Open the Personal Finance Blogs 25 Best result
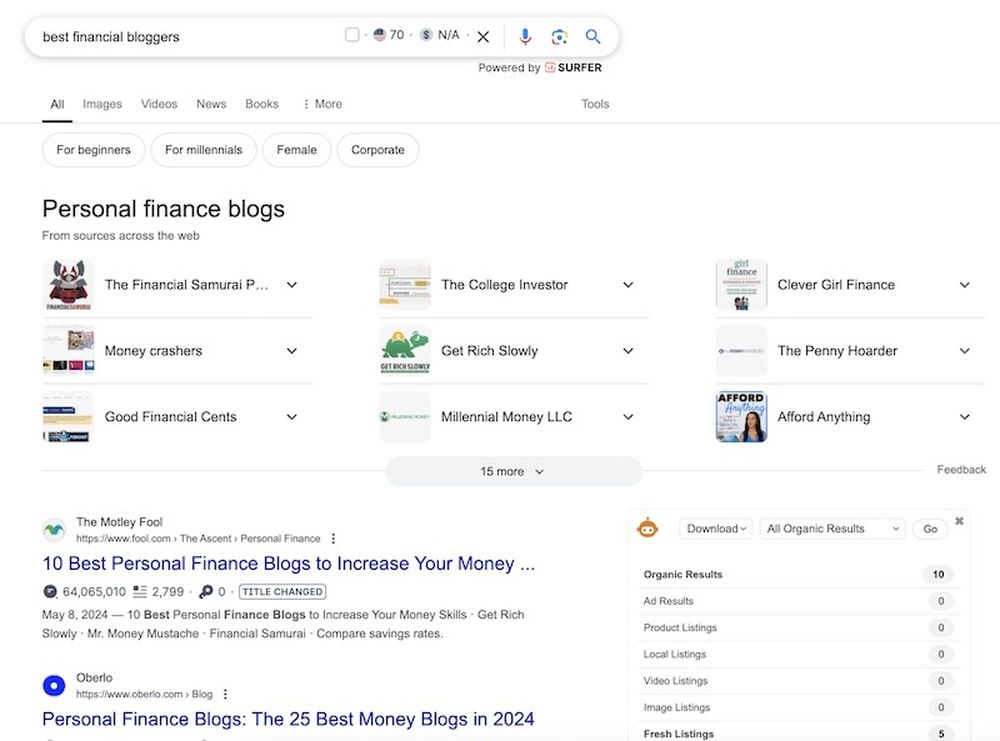The width and height of the screenshot is (1000, 741). [288, 719]
